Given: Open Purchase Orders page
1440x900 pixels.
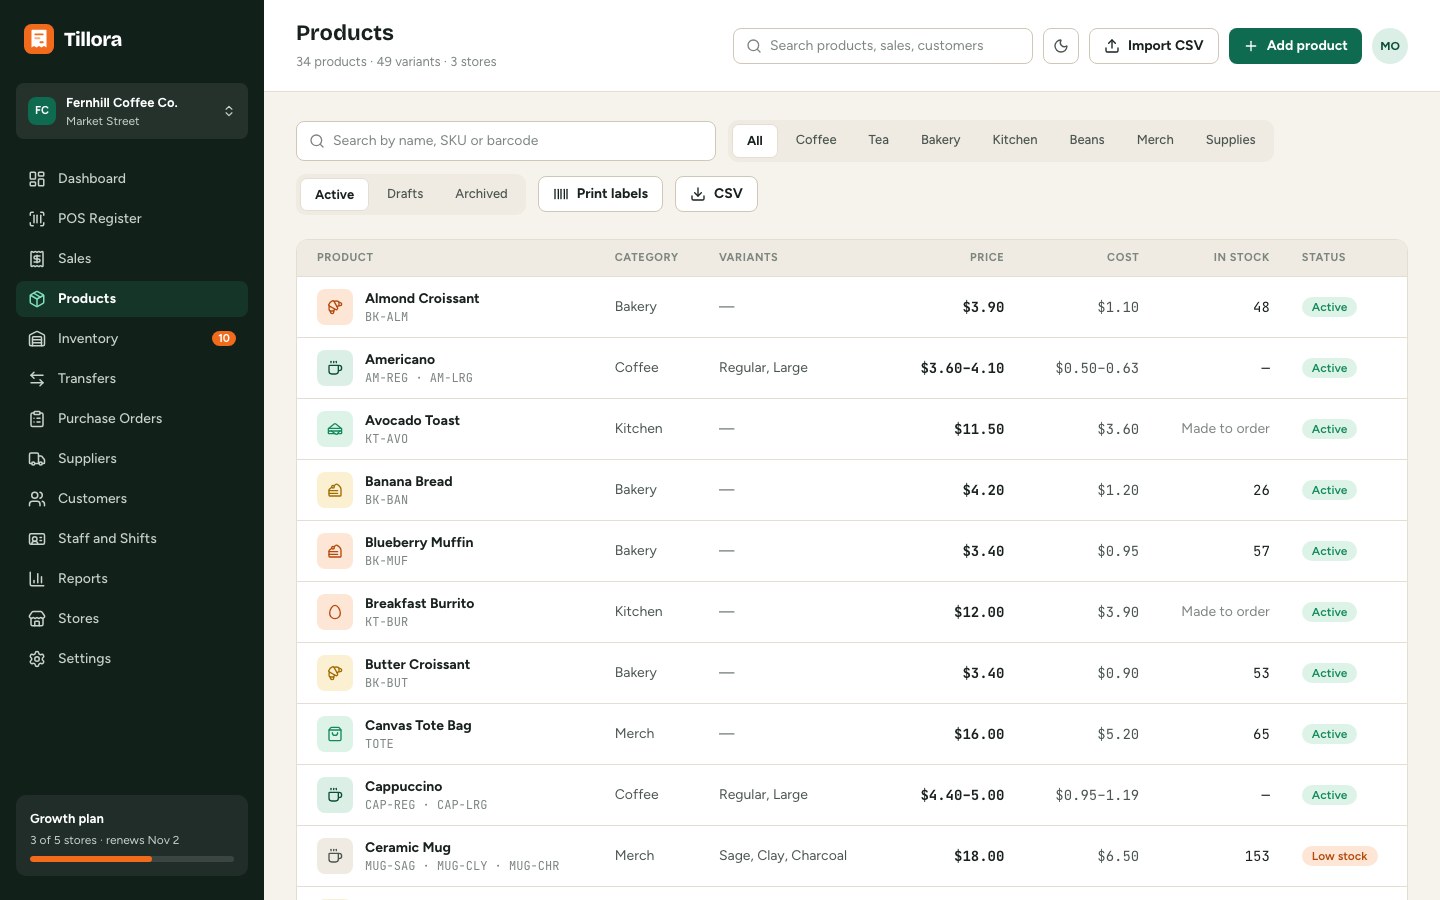Looking at the screenshot, I should [132, 419].
